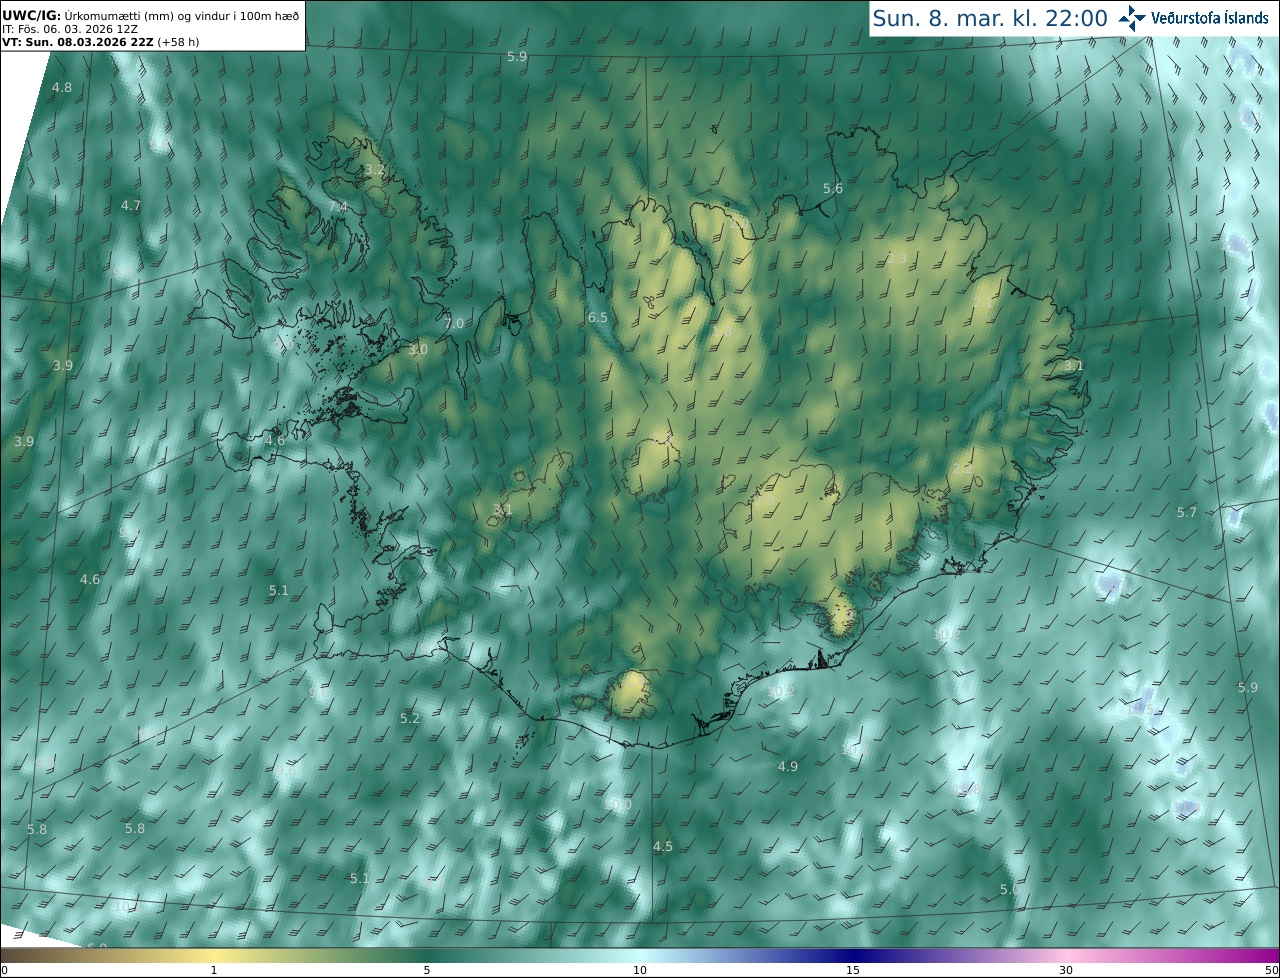Click the 7.0 value on the map
This screenshot has height=978, width=1280.
click(x=454, y=324)
